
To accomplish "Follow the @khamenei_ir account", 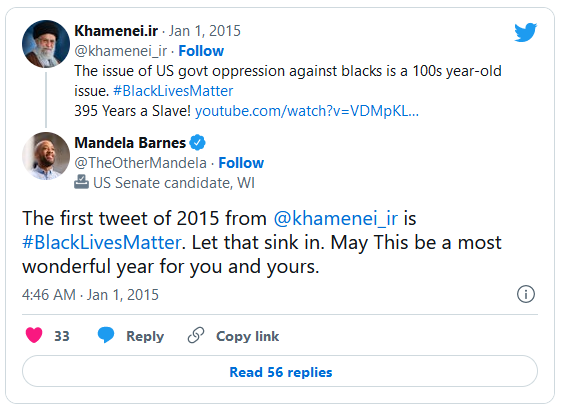I will tap(201, 51).
